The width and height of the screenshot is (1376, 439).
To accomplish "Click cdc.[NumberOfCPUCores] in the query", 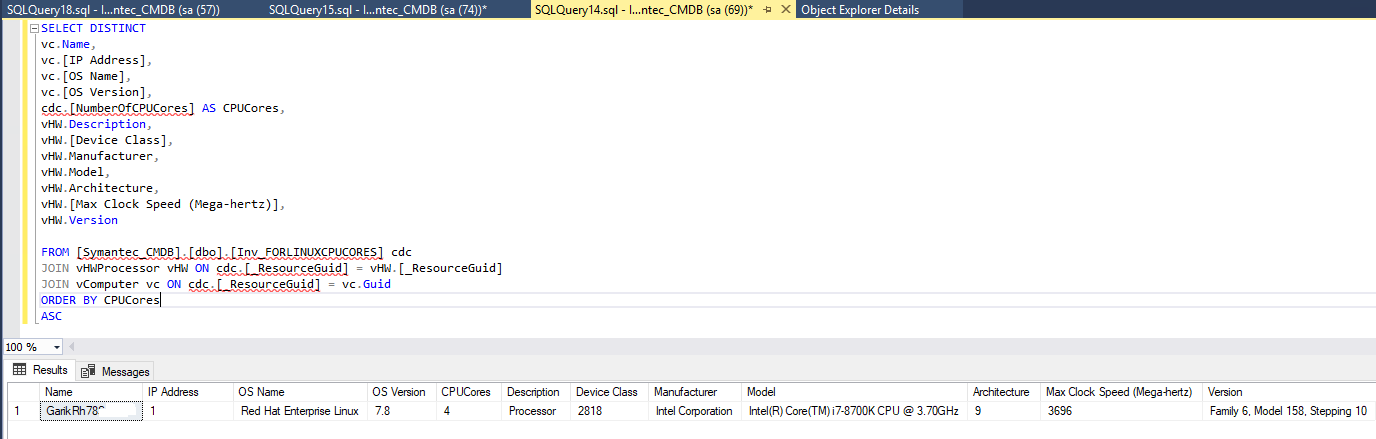I will click(117, 108).
